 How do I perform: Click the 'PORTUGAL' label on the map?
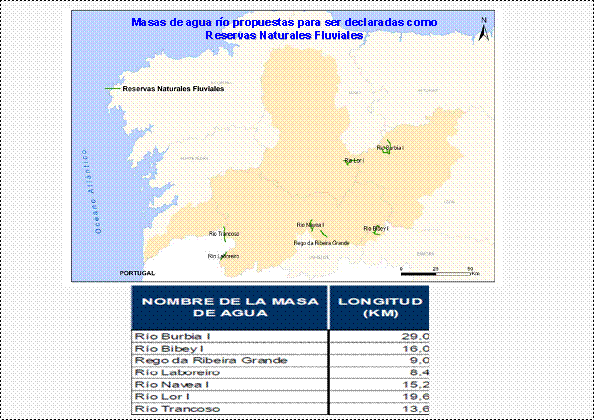coord(137,273)
